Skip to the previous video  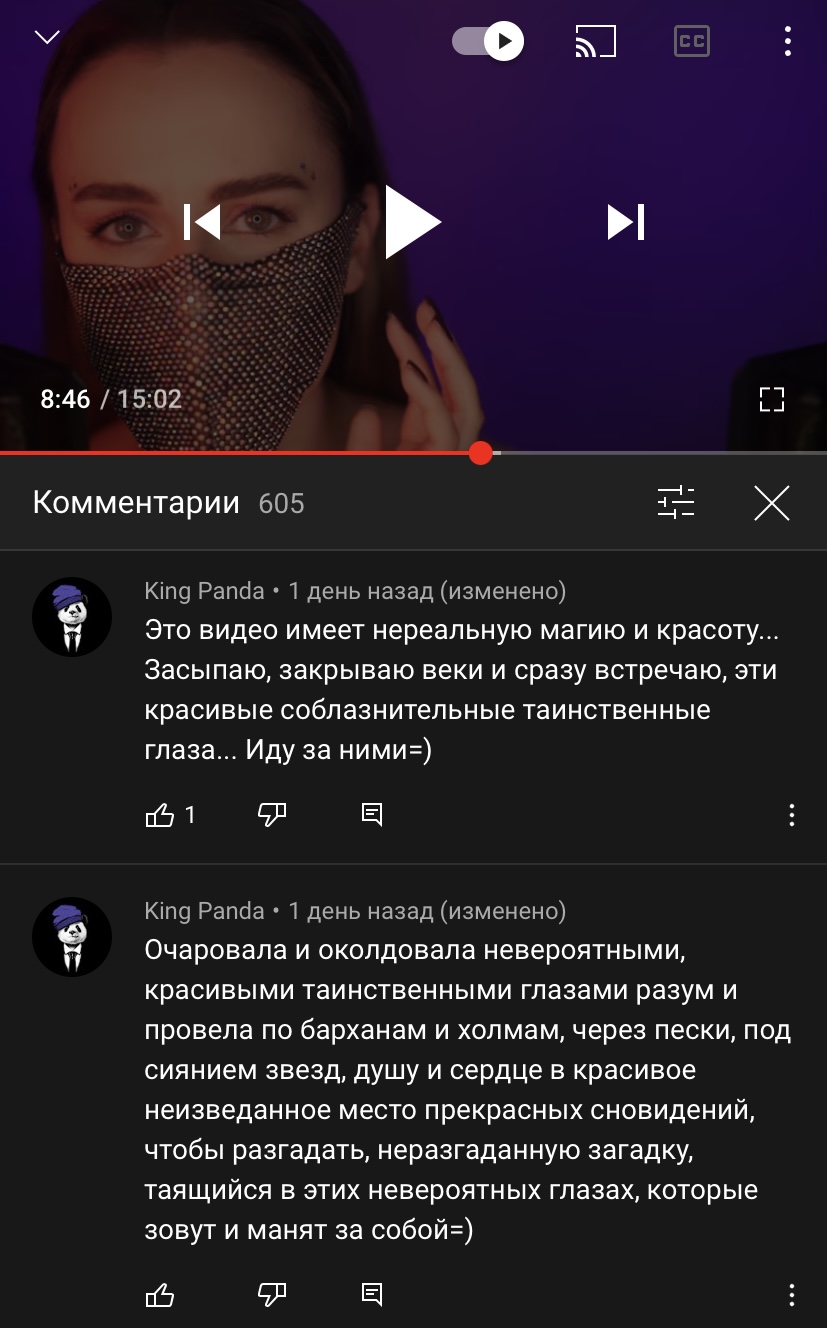(x=202, y=221)
